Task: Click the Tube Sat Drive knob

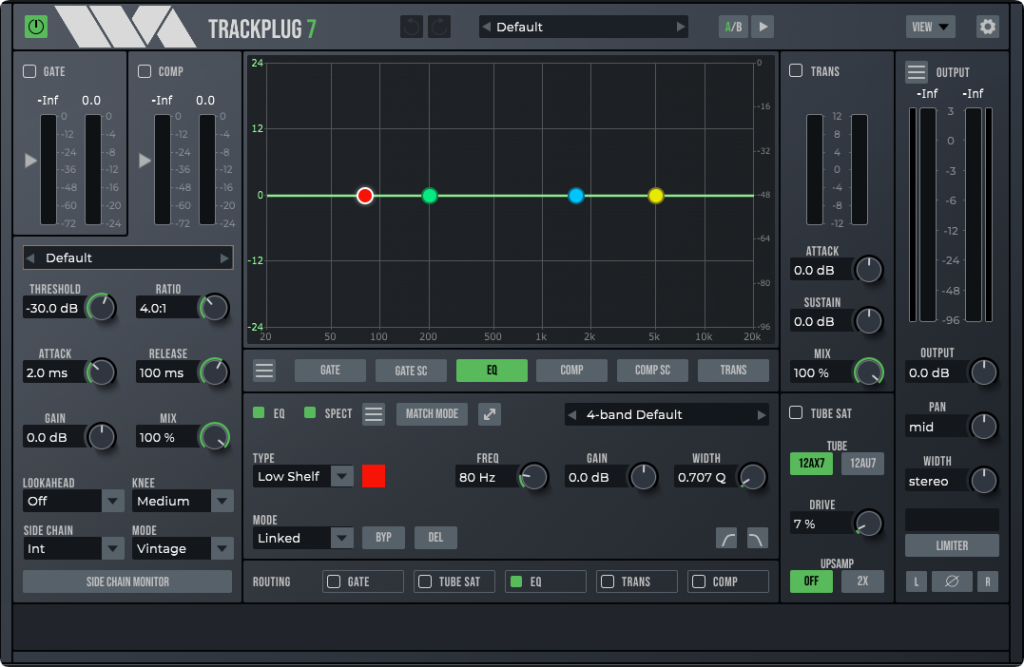Action: pos(868,523)
